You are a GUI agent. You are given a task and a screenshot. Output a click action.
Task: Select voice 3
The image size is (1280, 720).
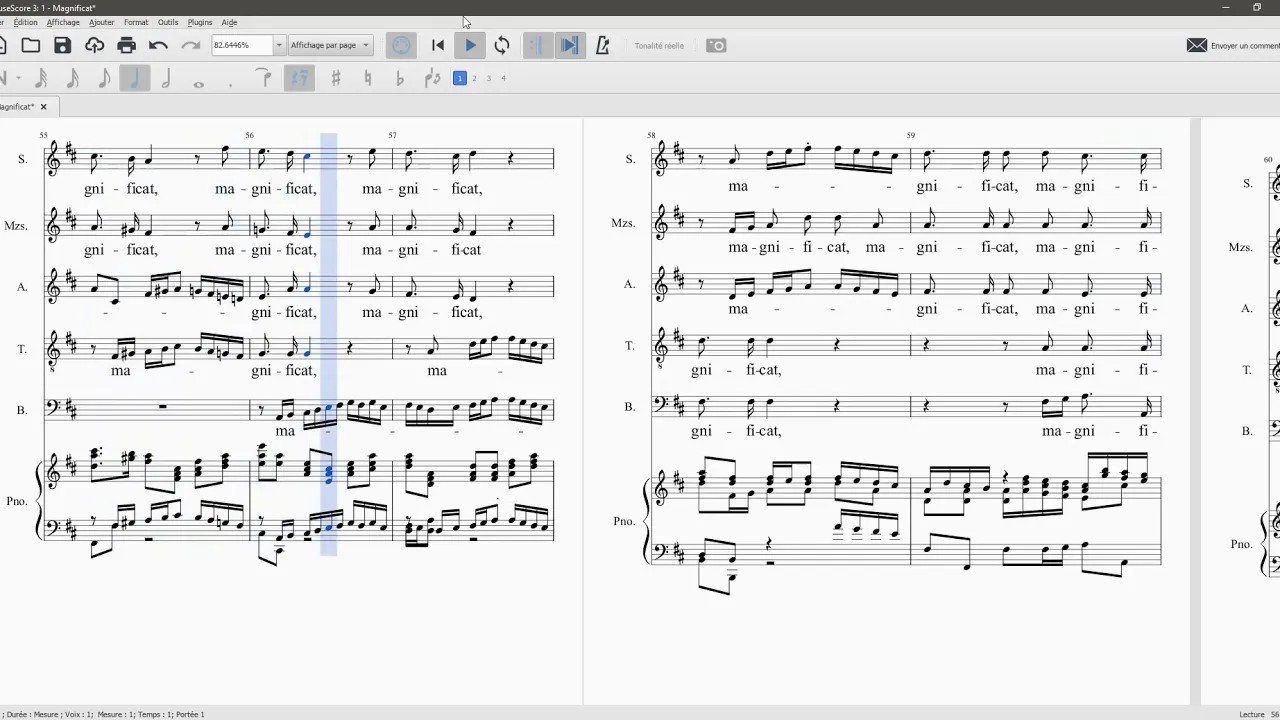point(489,78)
